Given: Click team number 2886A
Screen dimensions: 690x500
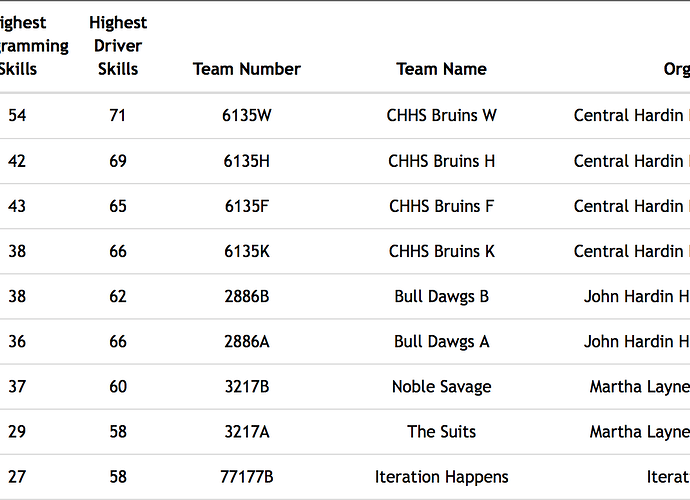Looking at the screenshot, I should pos(246,341).
